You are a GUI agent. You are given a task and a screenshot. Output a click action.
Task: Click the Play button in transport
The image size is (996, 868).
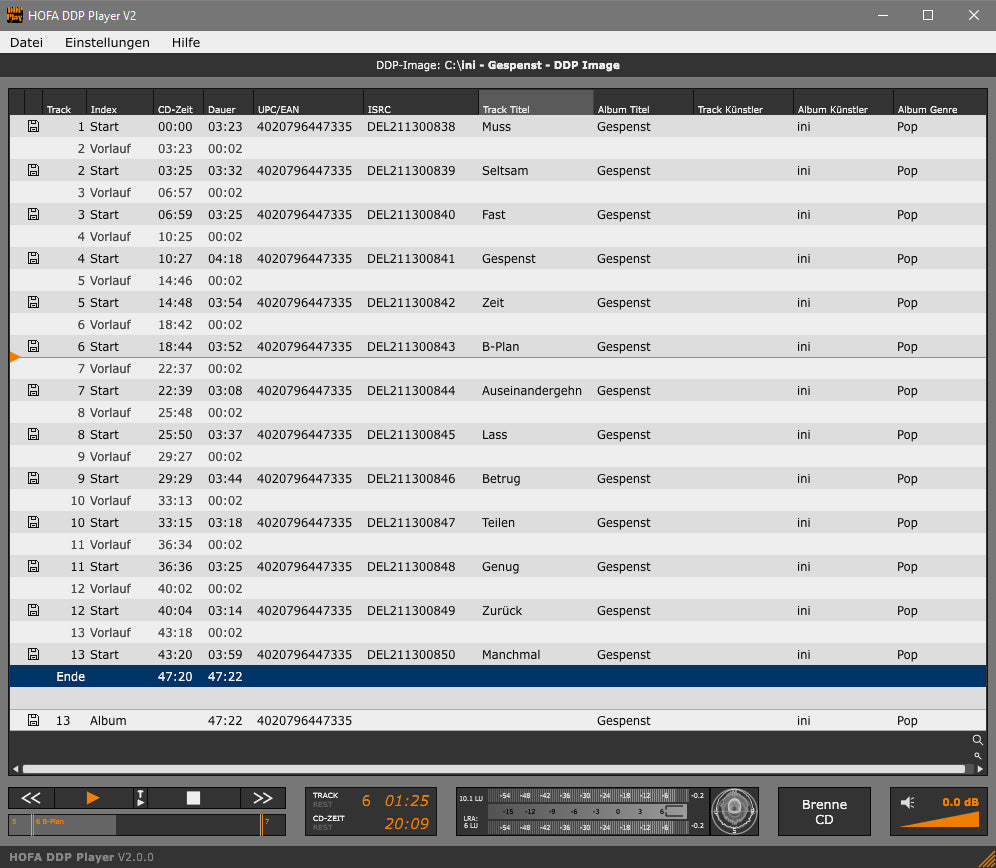pos(93,798)
